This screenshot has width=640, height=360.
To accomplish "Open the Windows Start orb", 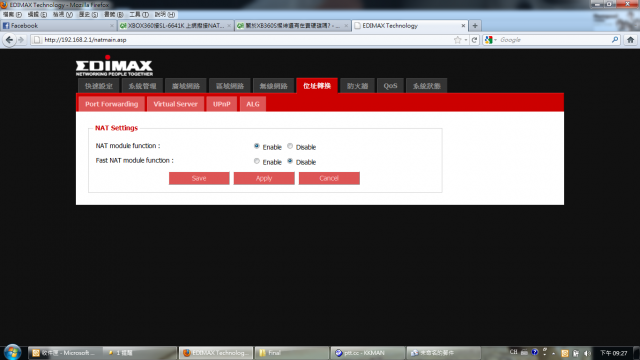I will pyautogui.click(x=12, y=352).
